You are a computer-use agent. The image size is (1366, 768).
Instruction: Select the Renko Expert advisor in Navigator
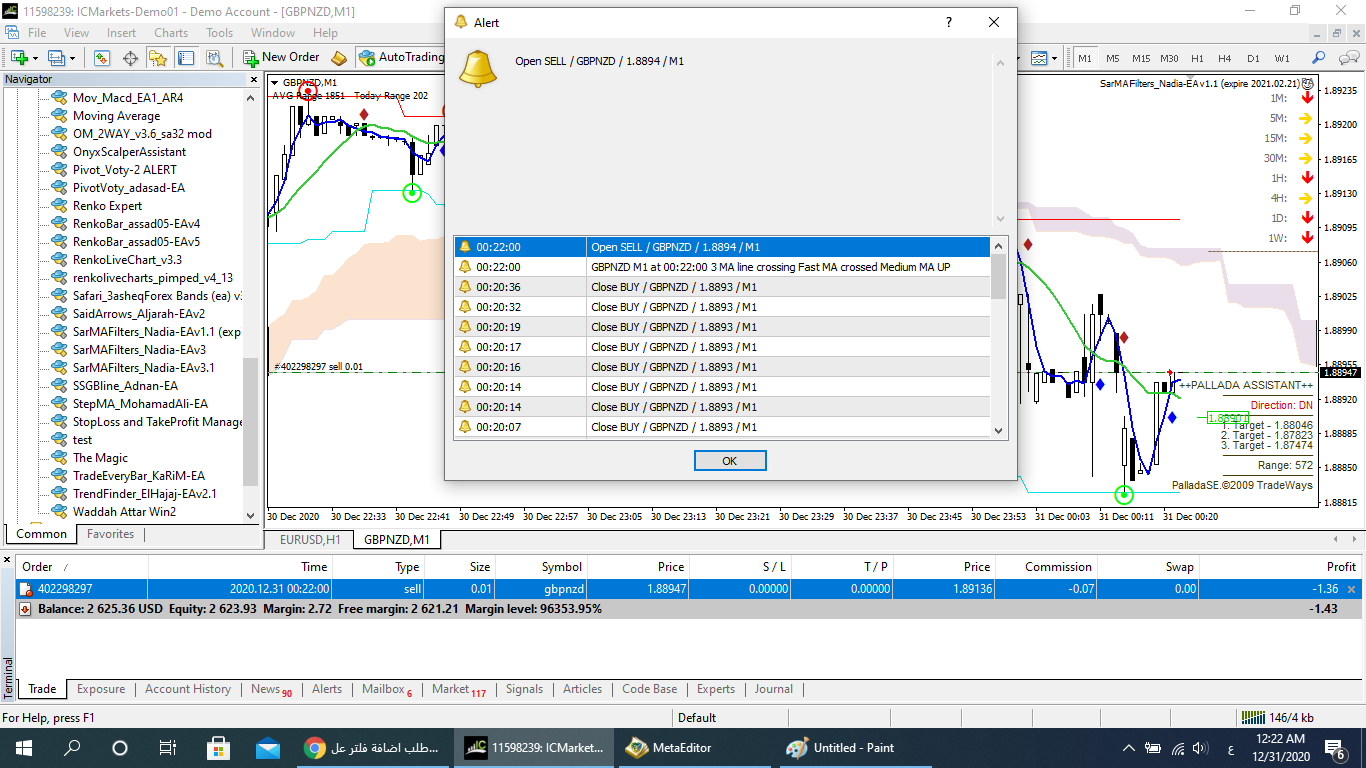[107, 206]
